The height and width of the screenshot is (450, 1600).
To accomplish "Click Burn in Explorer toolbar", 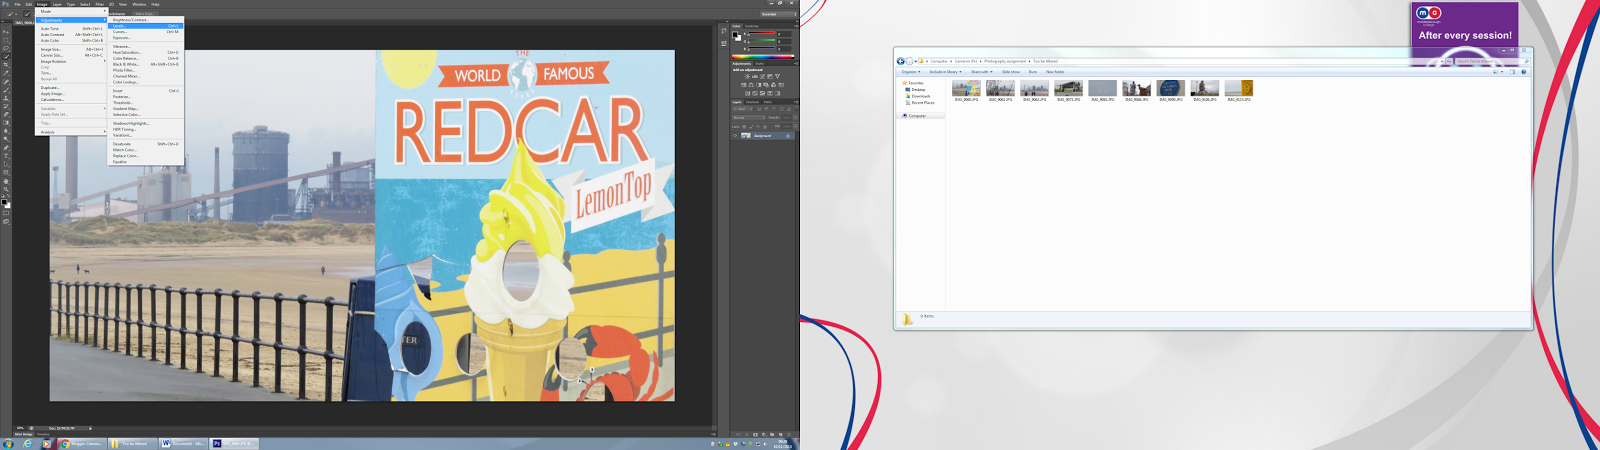I will pos(1033,72).
